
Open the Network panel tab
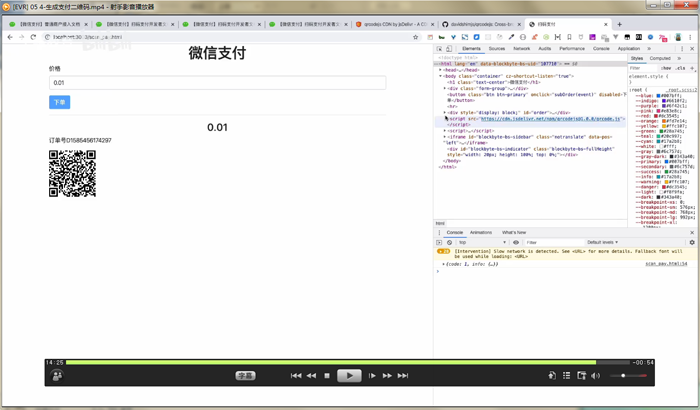tap(521, 48)
